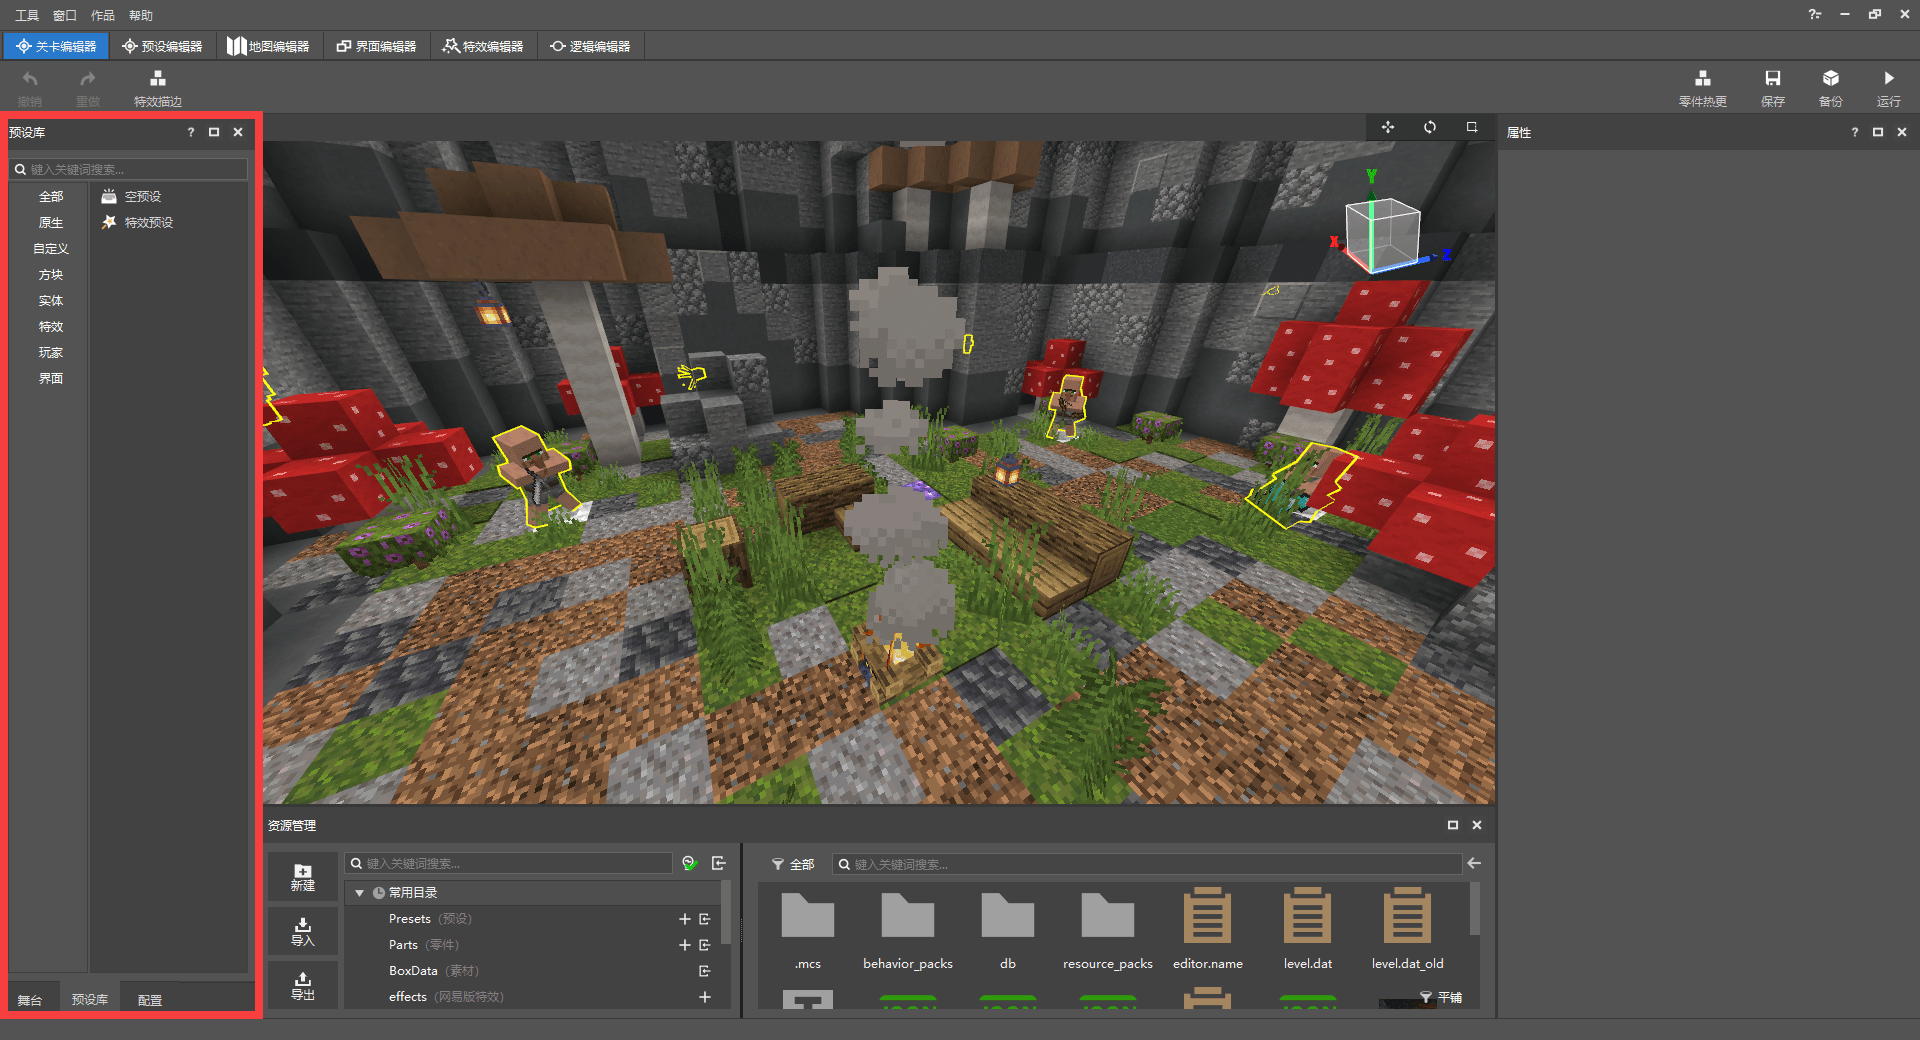Switch to the 关卡编辑器 tab
The height and width of the screenshot is (1040, 1920).
(x=56, y=46)
